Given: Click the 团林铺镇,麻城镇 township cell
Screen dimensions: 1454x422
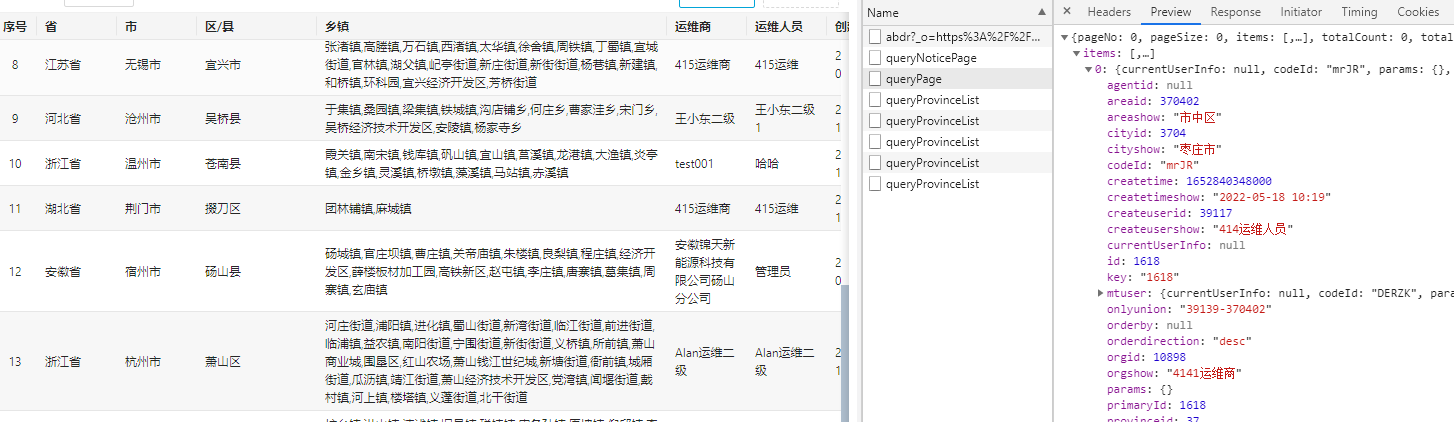Looking at the screenshot, I should click(x=367, y=209).
